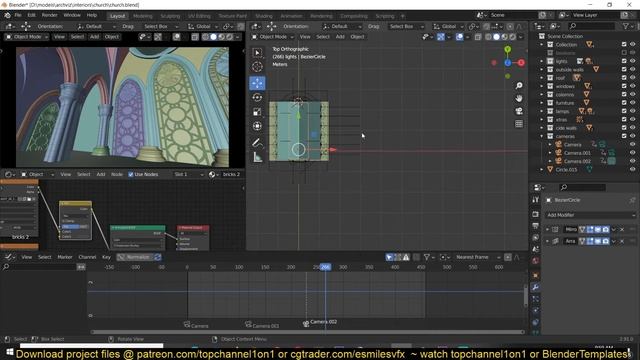Uncheck the cameras collection checkbox
Image resolution: width=640 pixels, height=360 pixels.
click(x=624, y=136)
